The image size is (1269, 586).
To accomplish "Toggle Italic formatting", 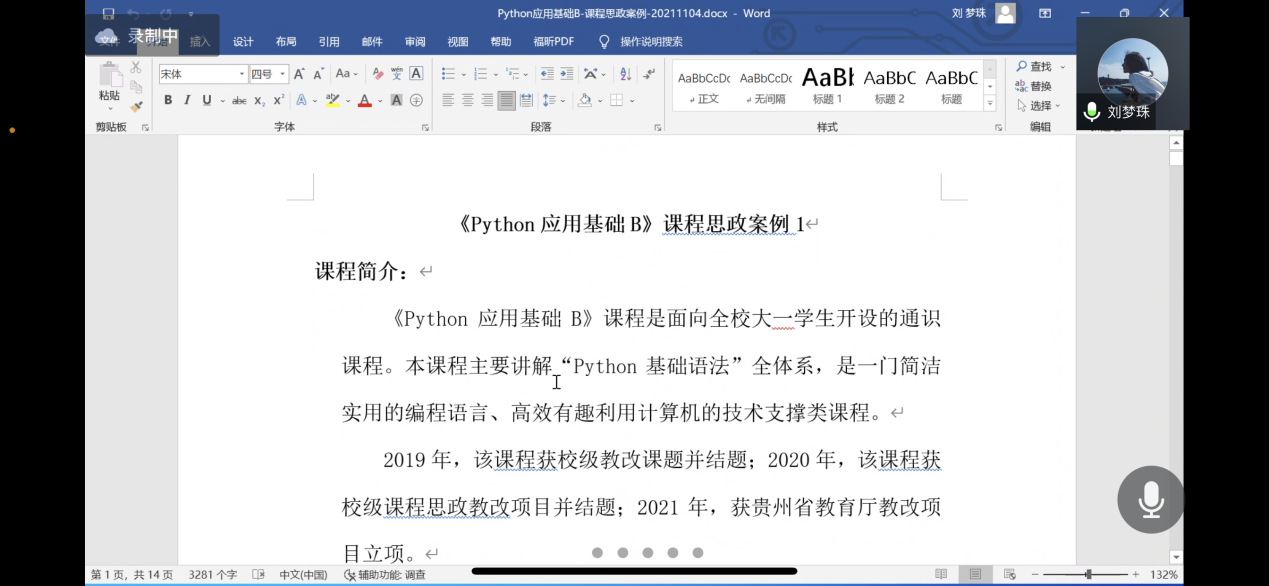I will tap(187, 100).
